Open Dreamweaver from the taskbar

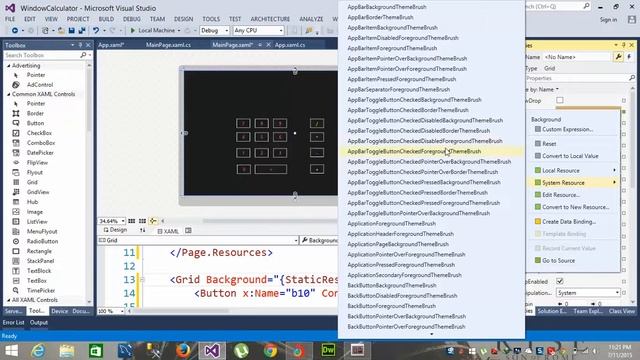(328, 351)
